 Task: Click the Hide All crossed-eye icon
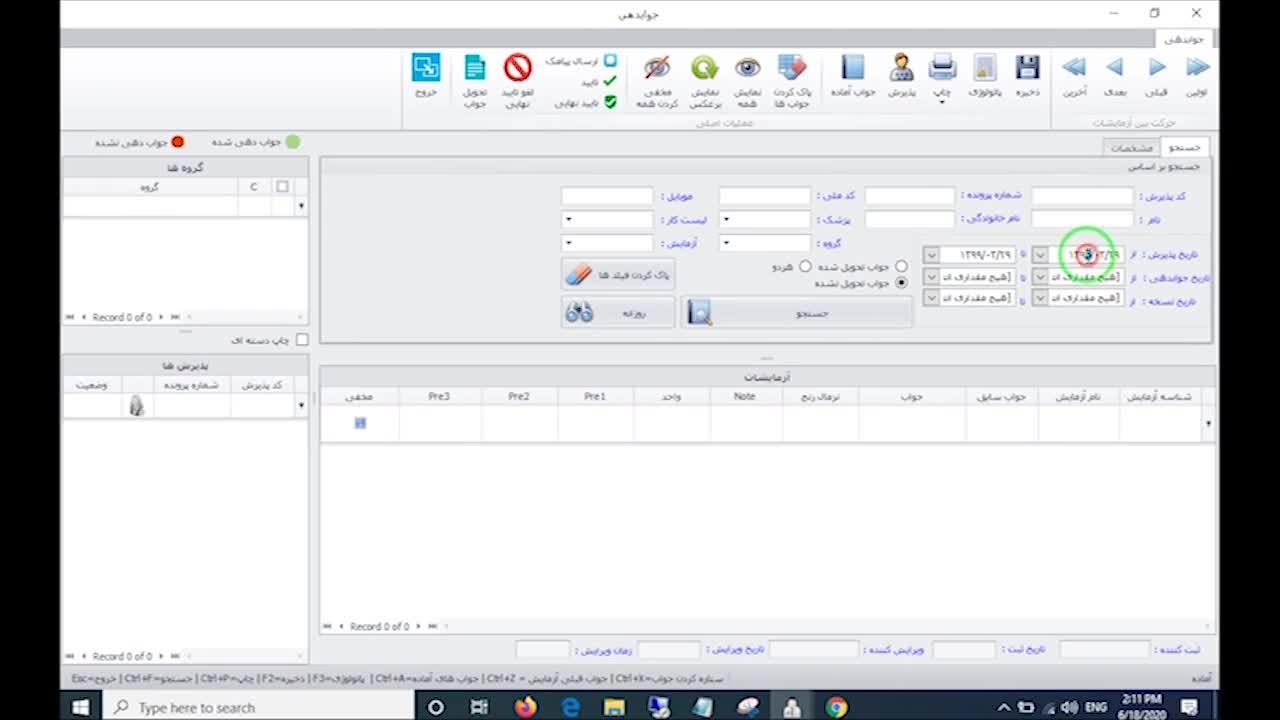click(x=657, y=69)
